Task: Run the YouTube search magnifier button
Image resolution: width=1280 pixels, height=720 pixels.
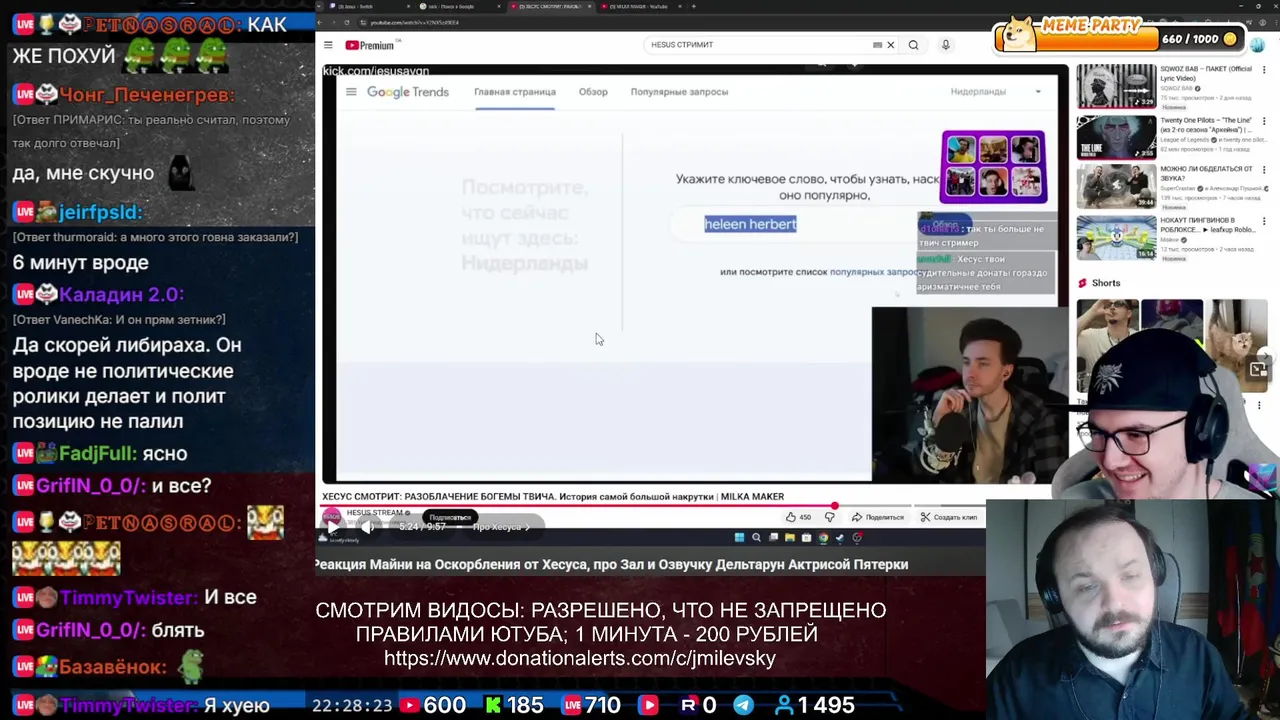Action: tap(913, 45)
